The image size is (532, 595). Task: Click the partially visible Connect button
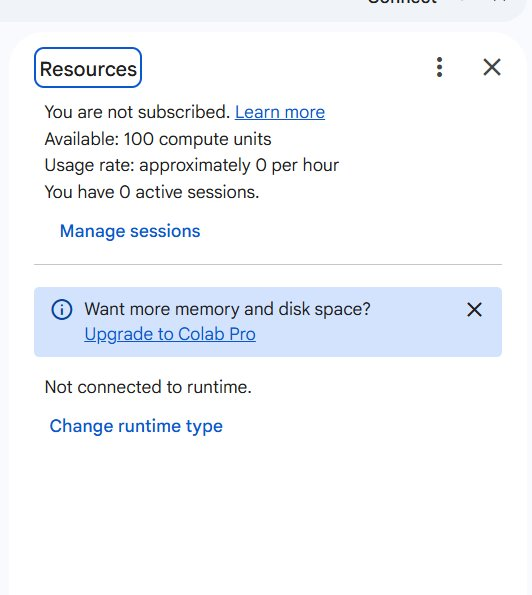402,2
